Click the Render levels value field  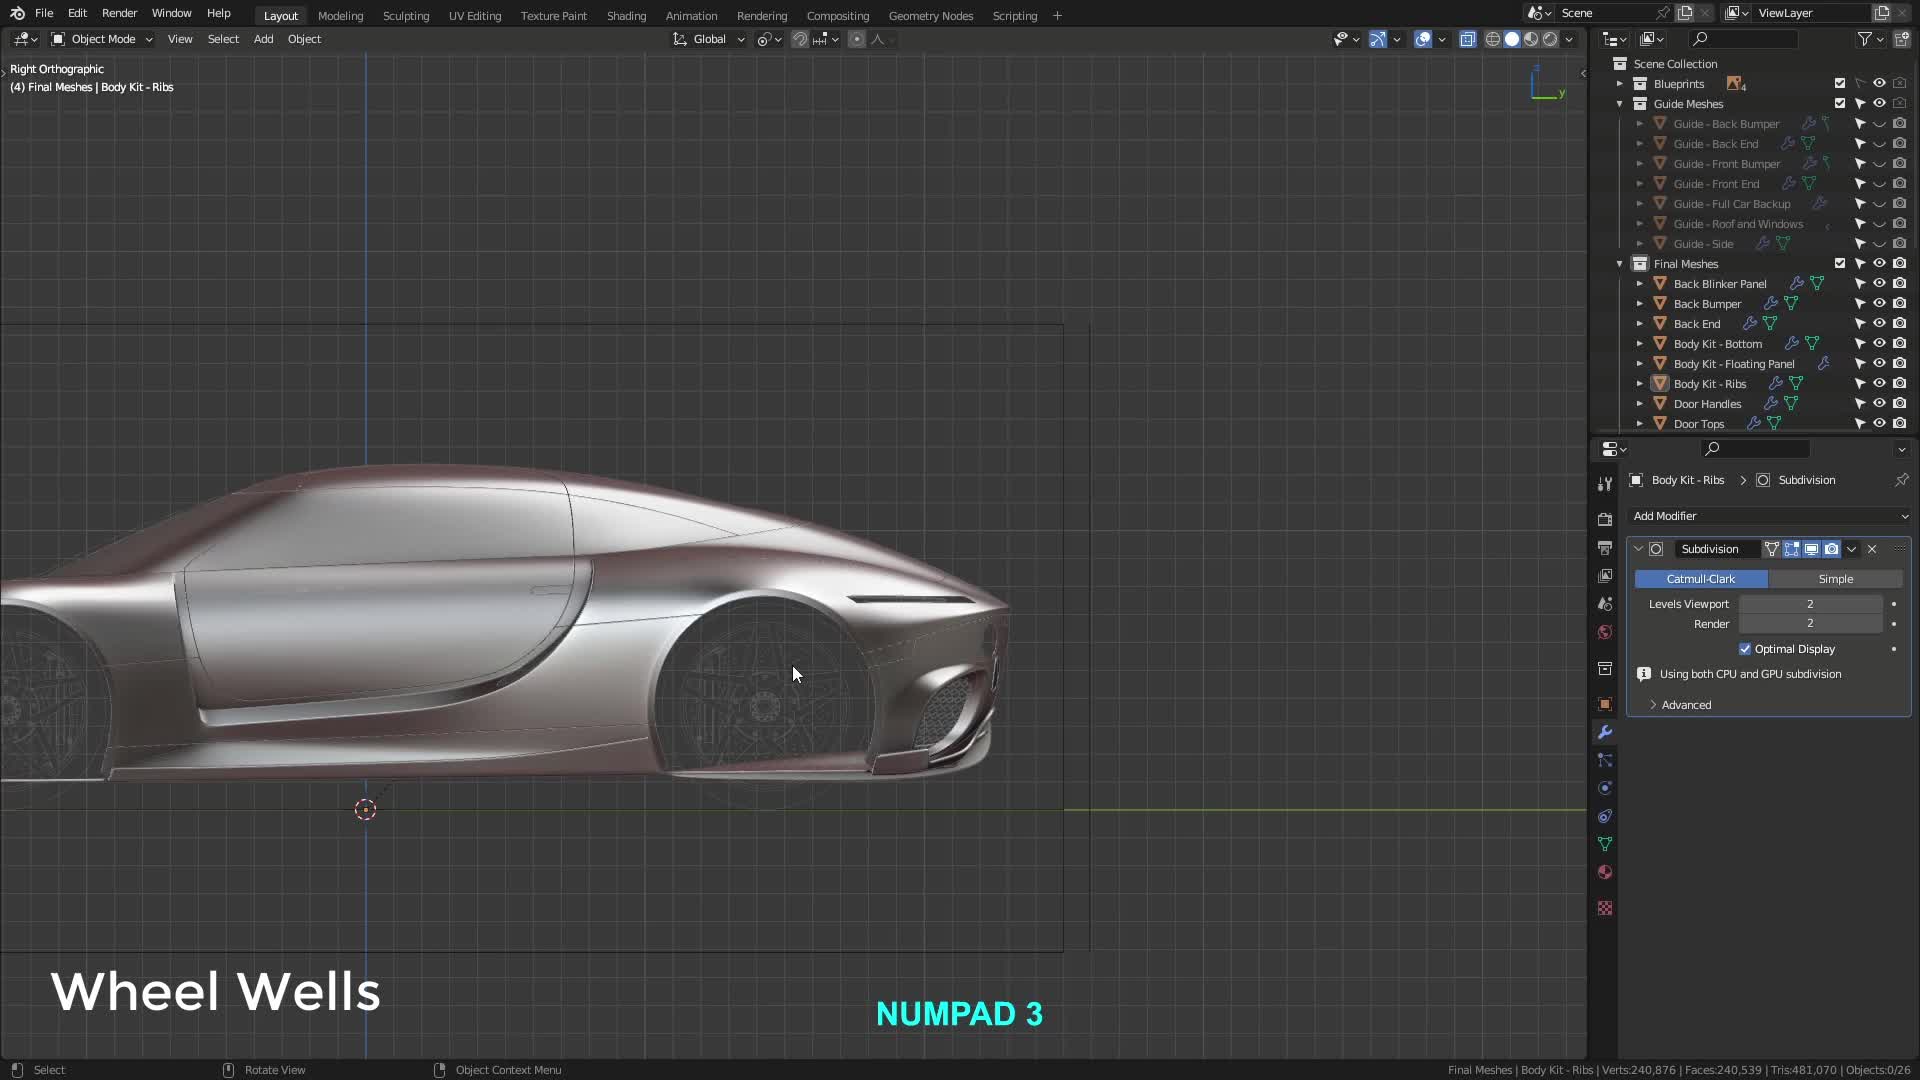(1810, 624)
